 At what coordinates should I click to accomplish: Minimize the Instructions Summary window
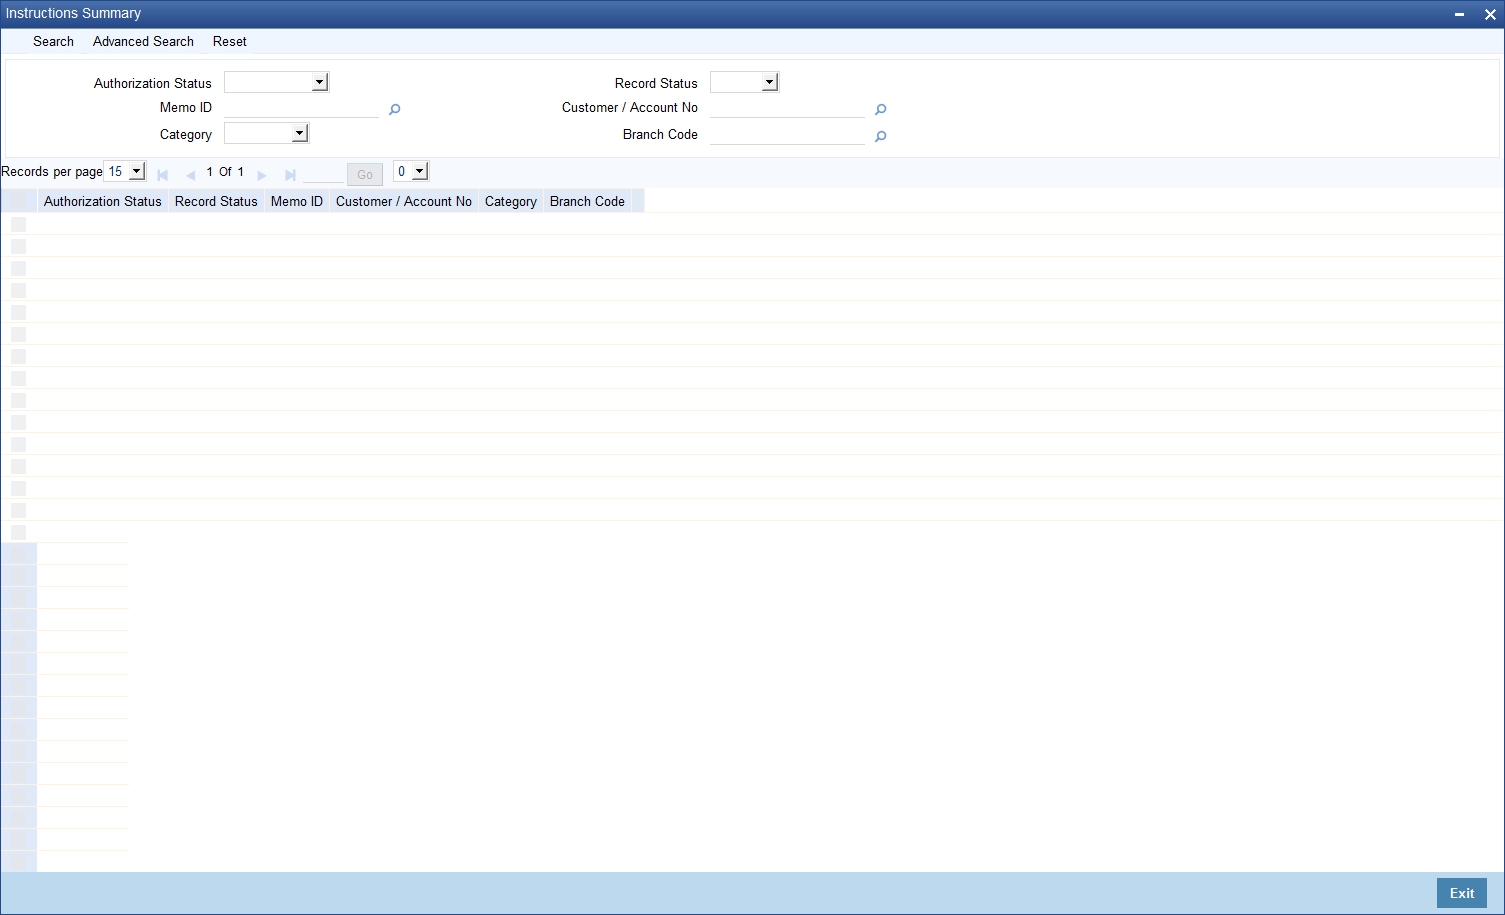tap(1460, 14)
